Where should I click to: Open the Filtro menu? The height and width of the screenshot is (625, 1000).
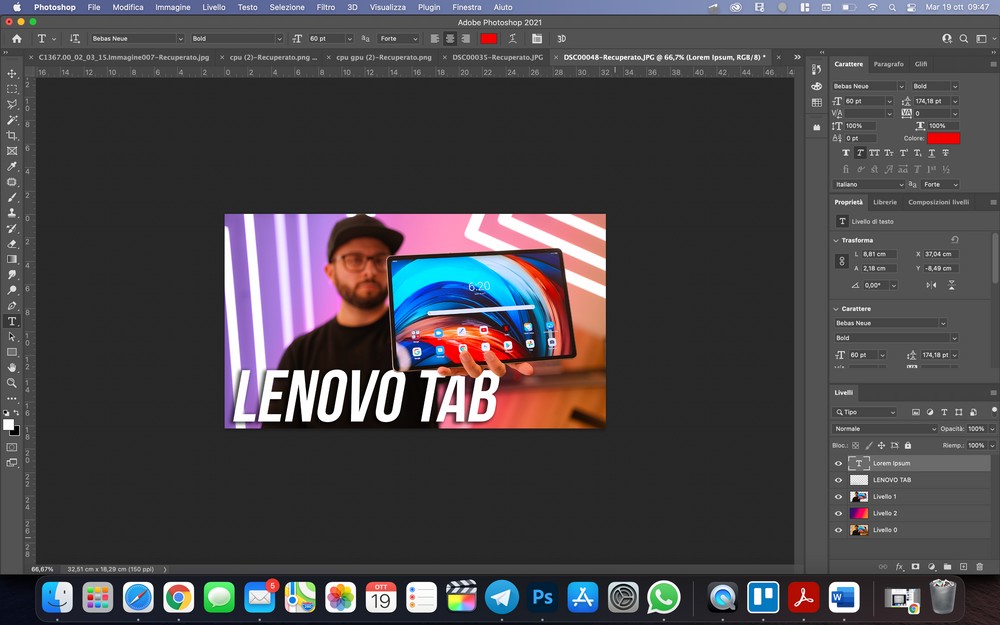click(325, 7)
